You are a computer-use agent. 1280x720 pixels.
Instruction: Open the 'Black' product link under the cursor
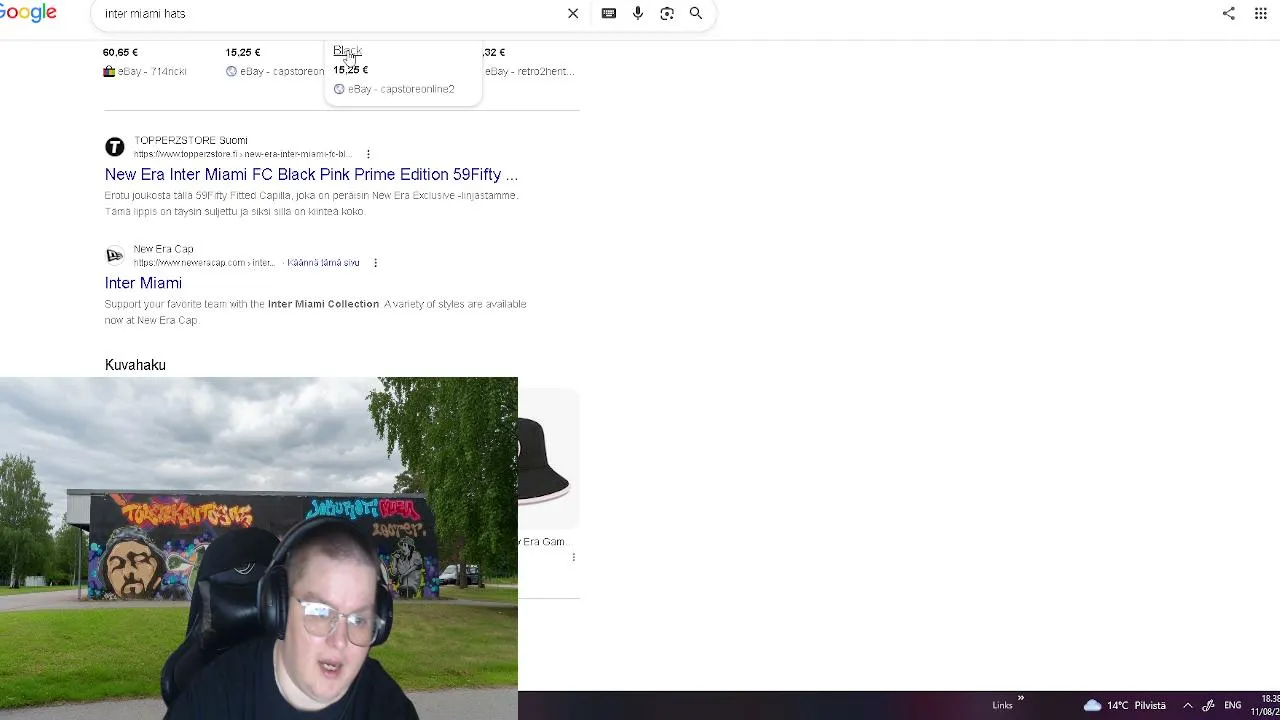pos(347,51)
